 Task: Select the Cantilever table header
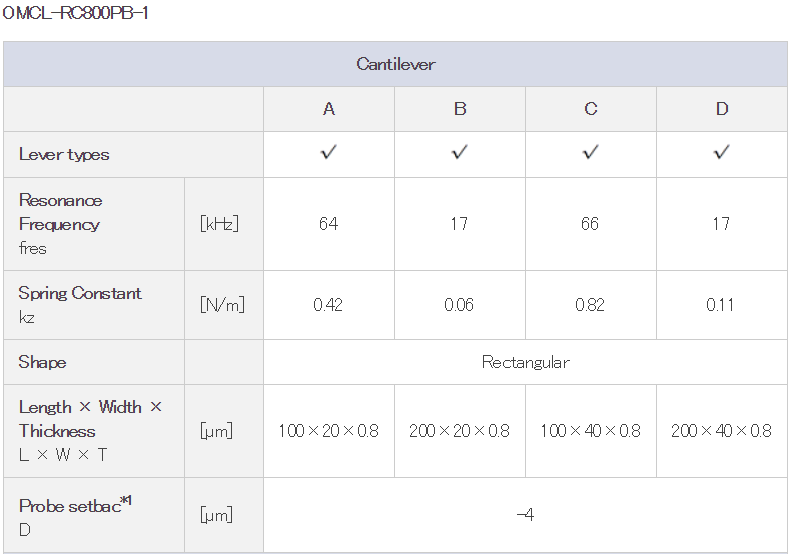pos(395,64)
